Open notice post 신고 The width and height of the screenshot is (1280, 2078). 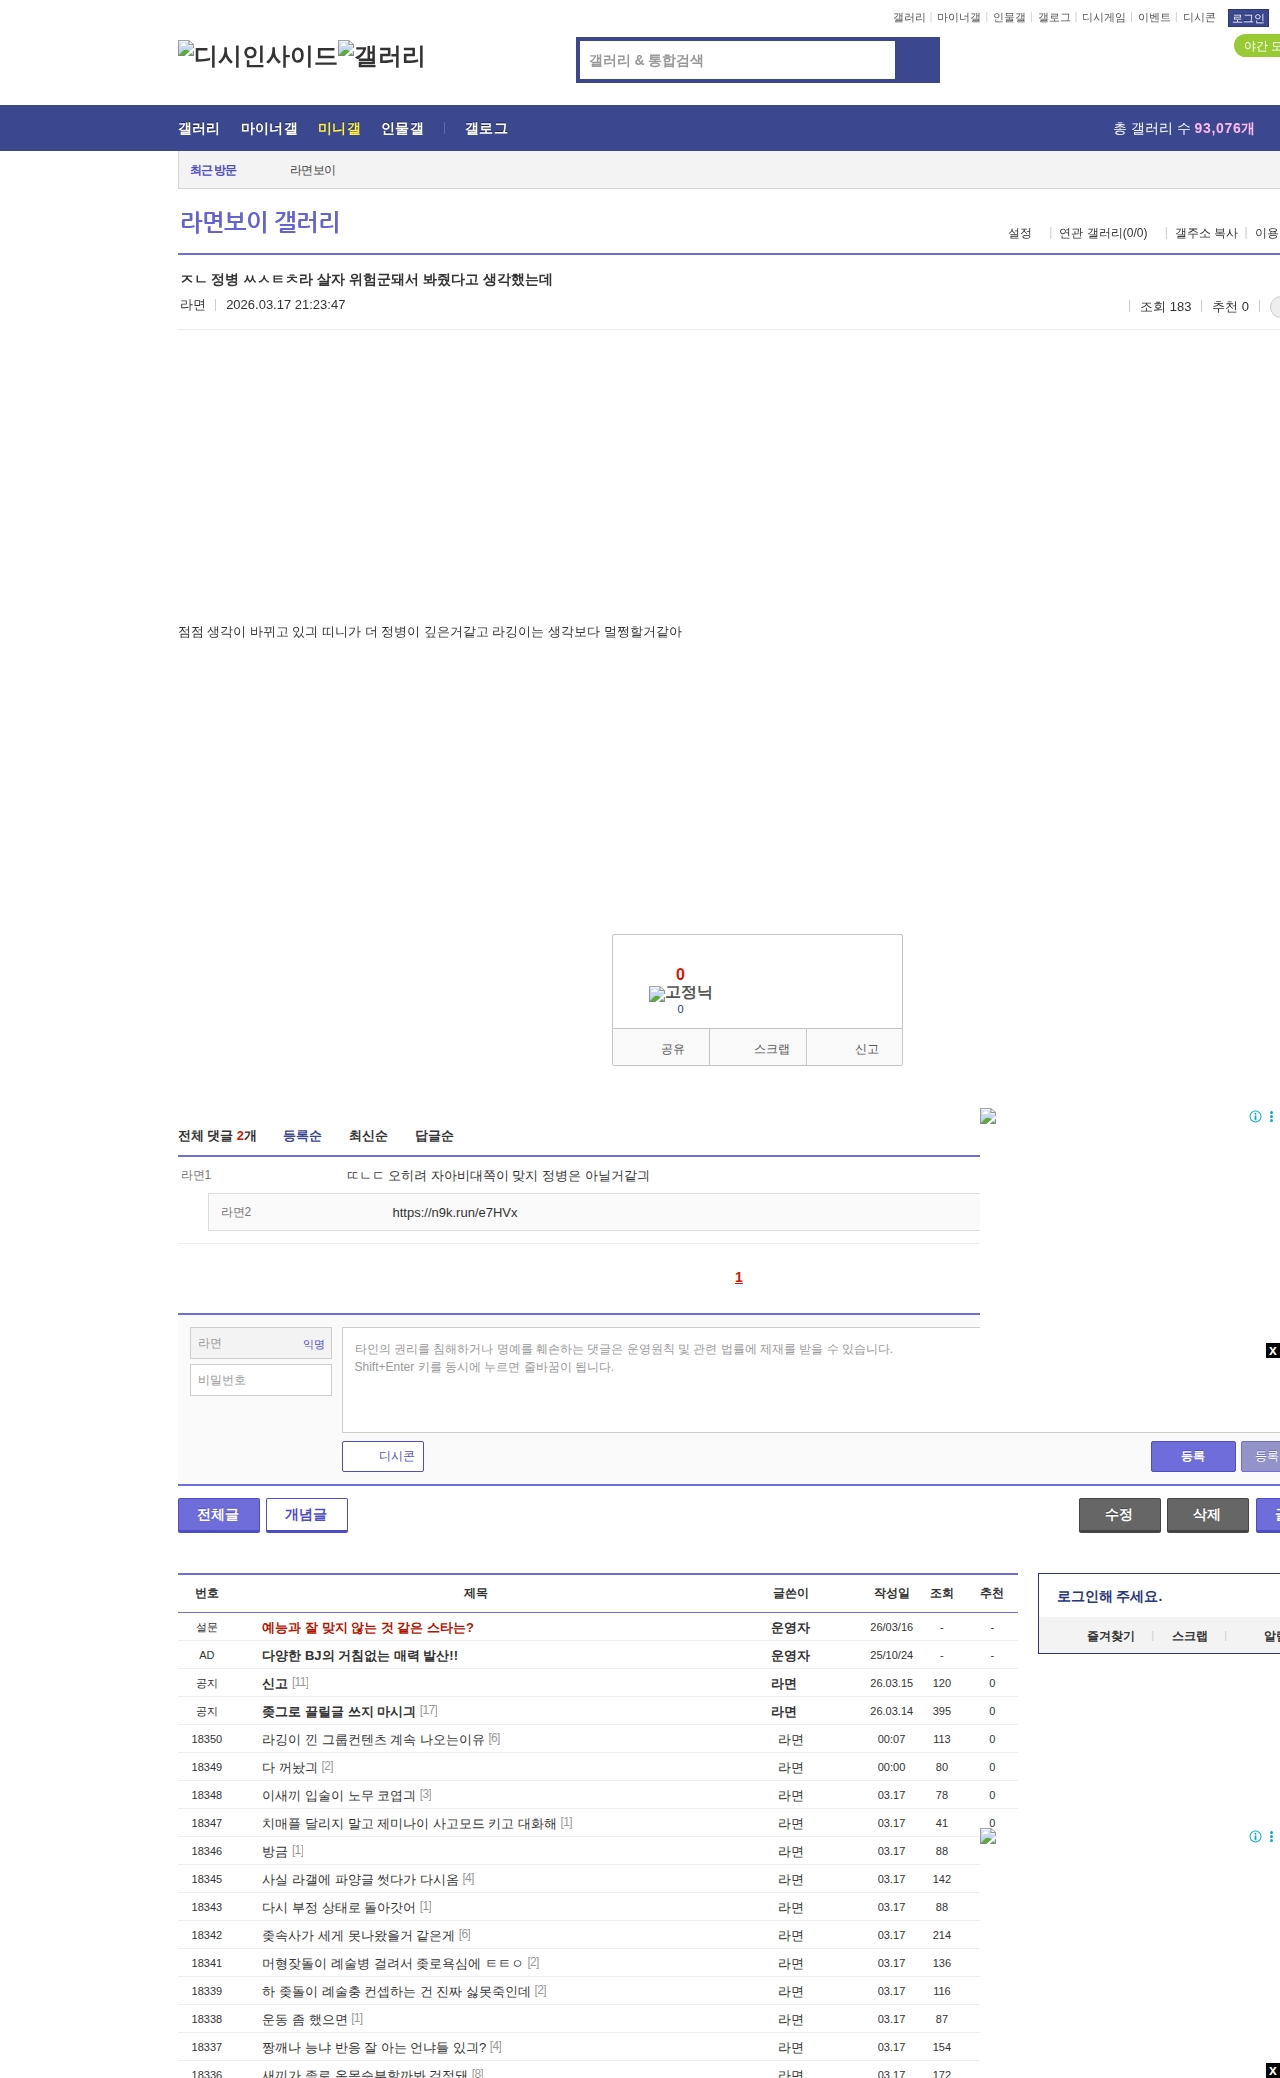[x=275, y=1683]
